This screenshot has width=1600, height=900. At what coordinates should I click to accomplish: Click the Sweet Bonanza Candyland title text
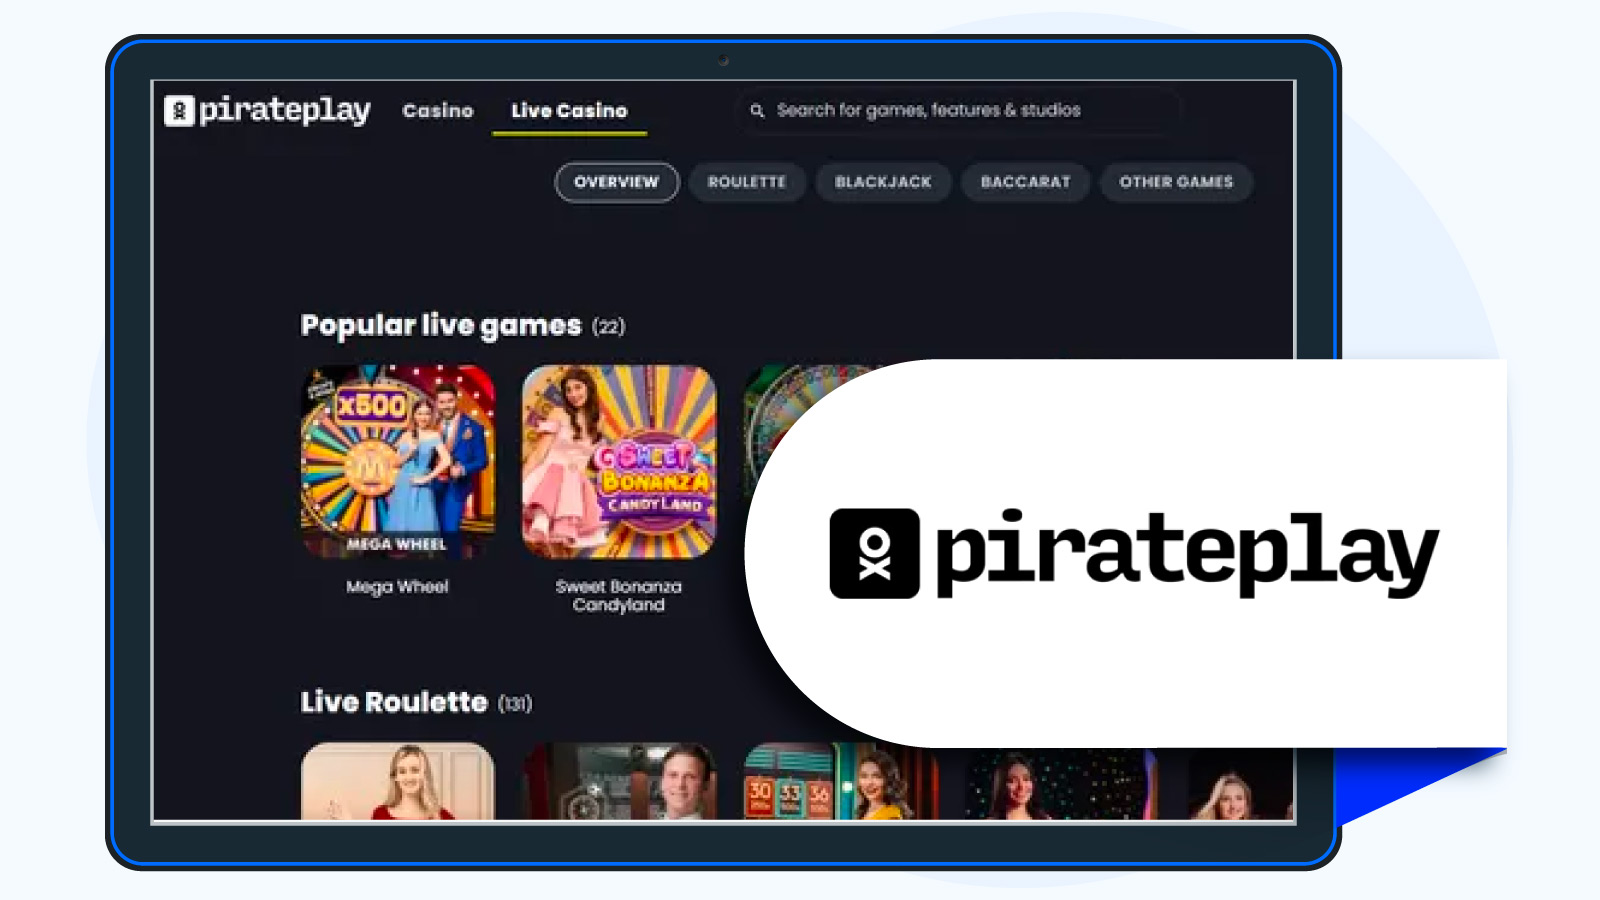click(x=619, y=596)
